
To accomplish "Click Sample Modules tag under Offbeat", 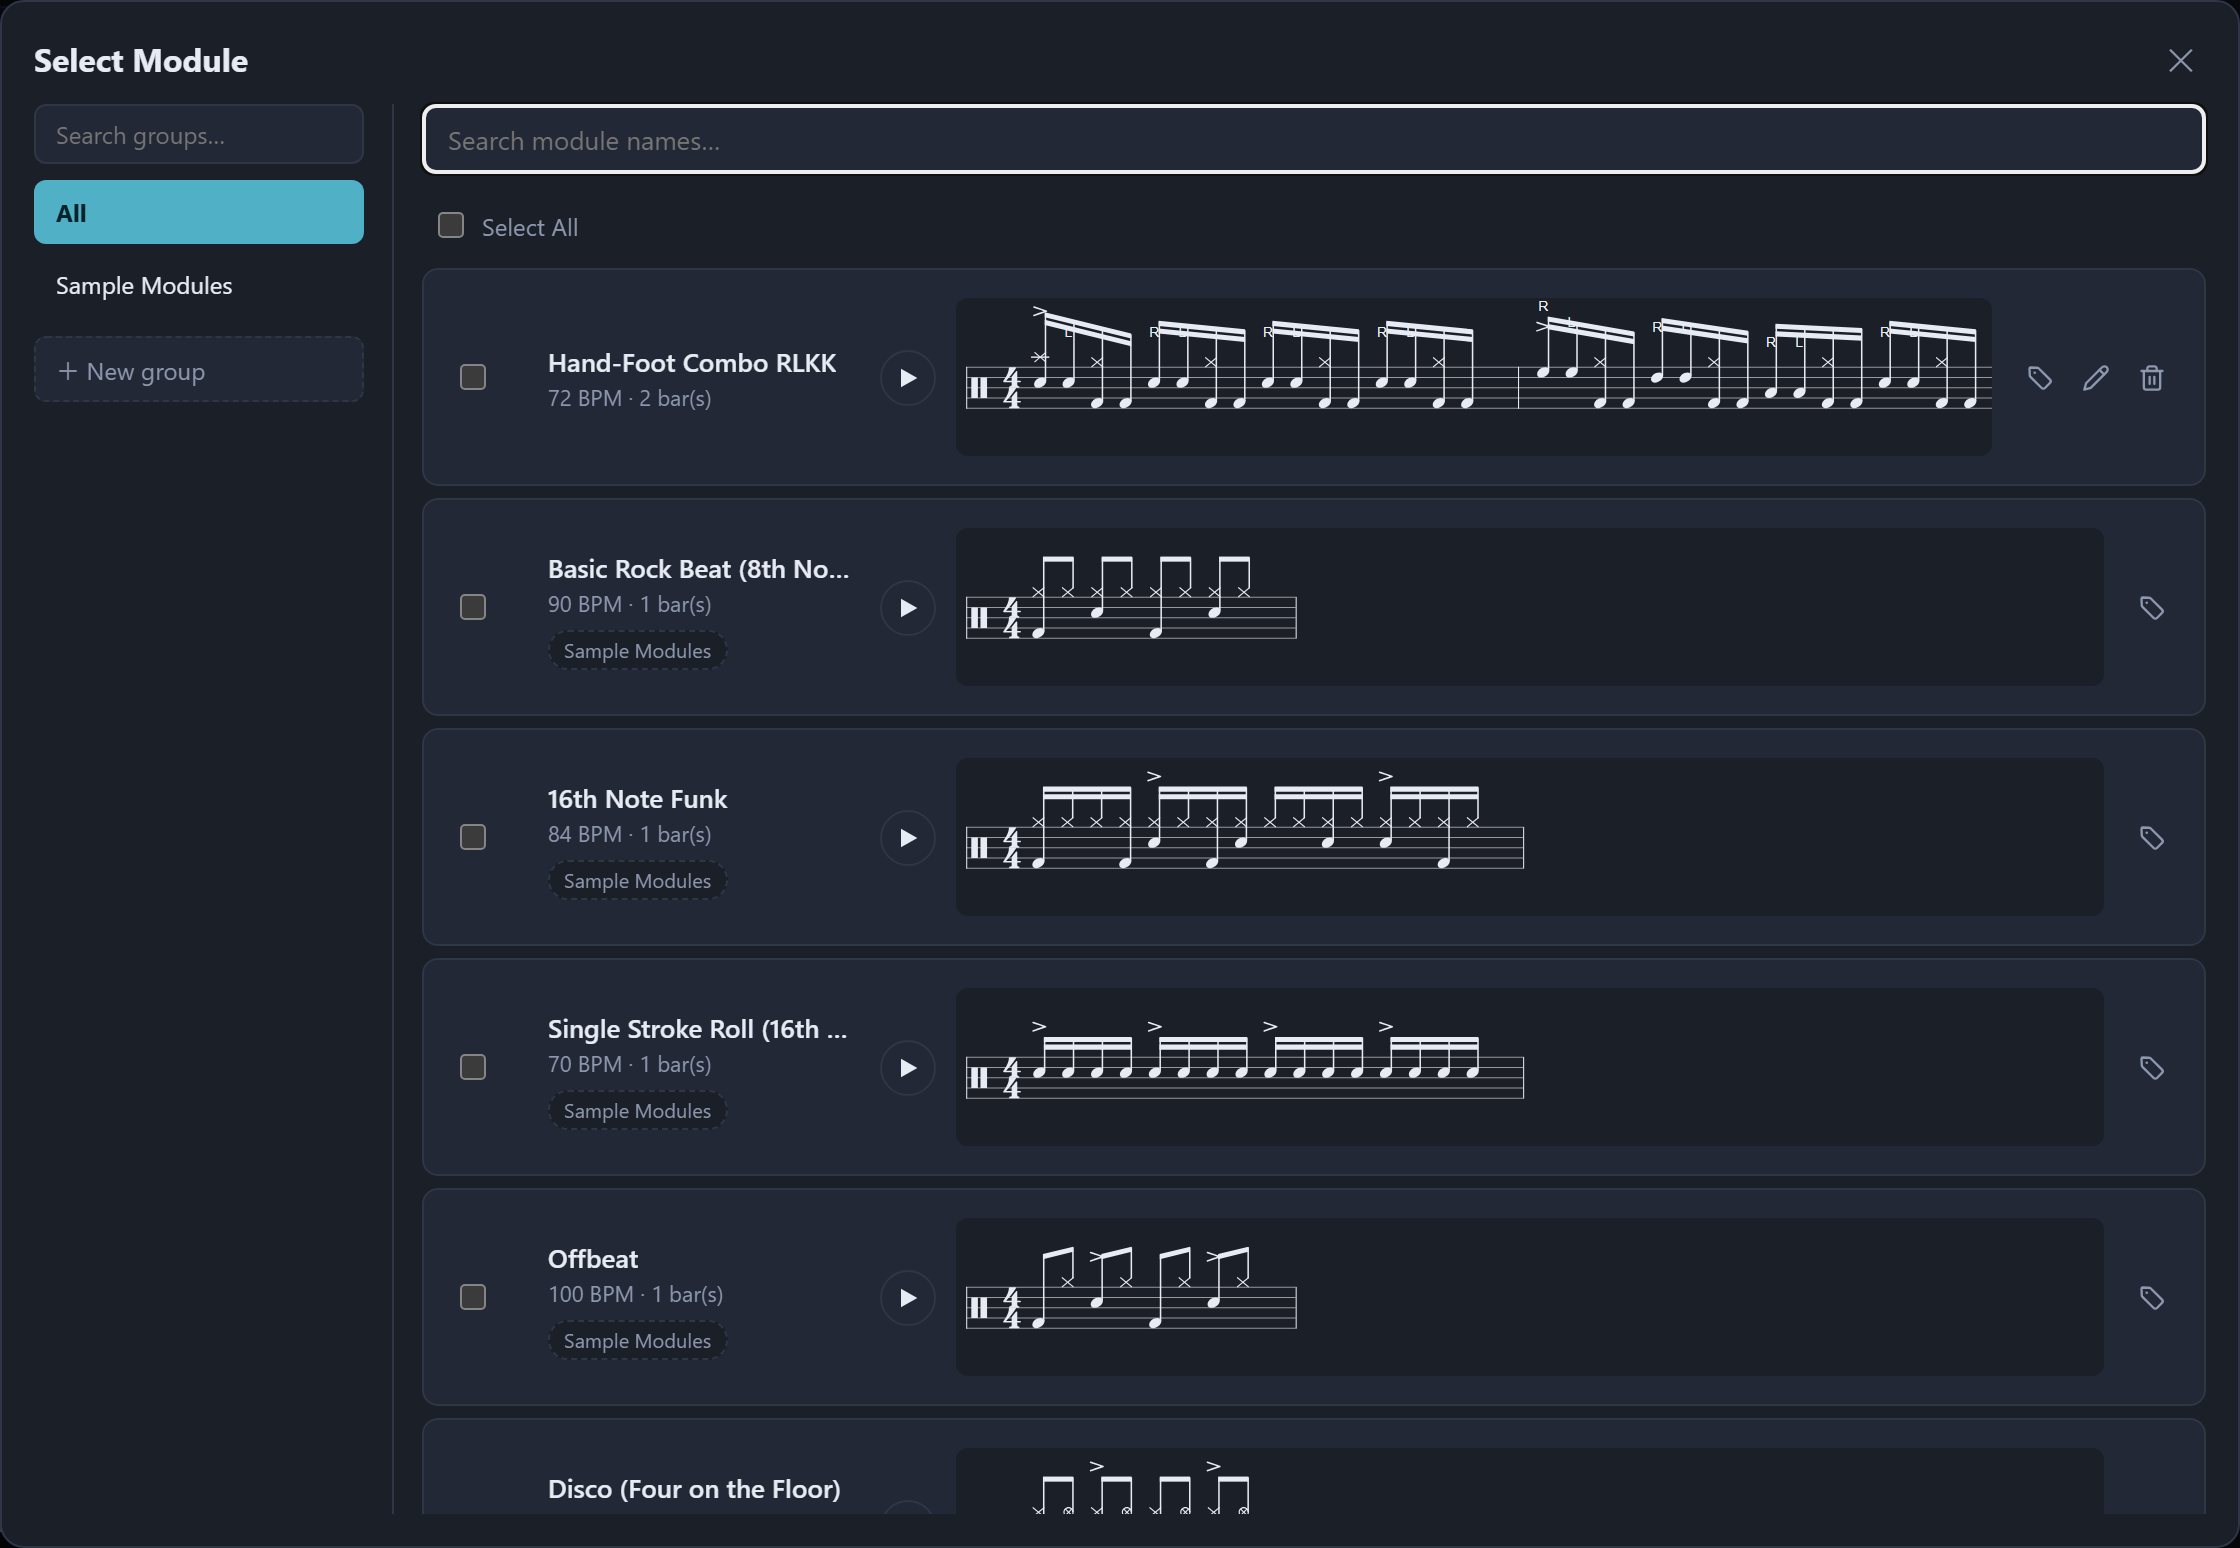I will pos(637,1341).
